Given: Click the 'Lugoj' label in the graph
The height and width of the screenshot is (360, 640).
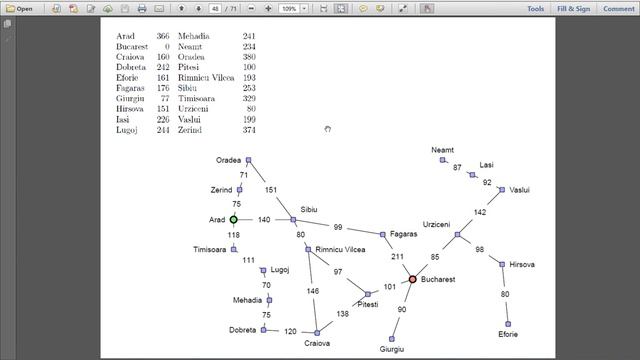Looking at the screenshot, I should tap(280, 270).
